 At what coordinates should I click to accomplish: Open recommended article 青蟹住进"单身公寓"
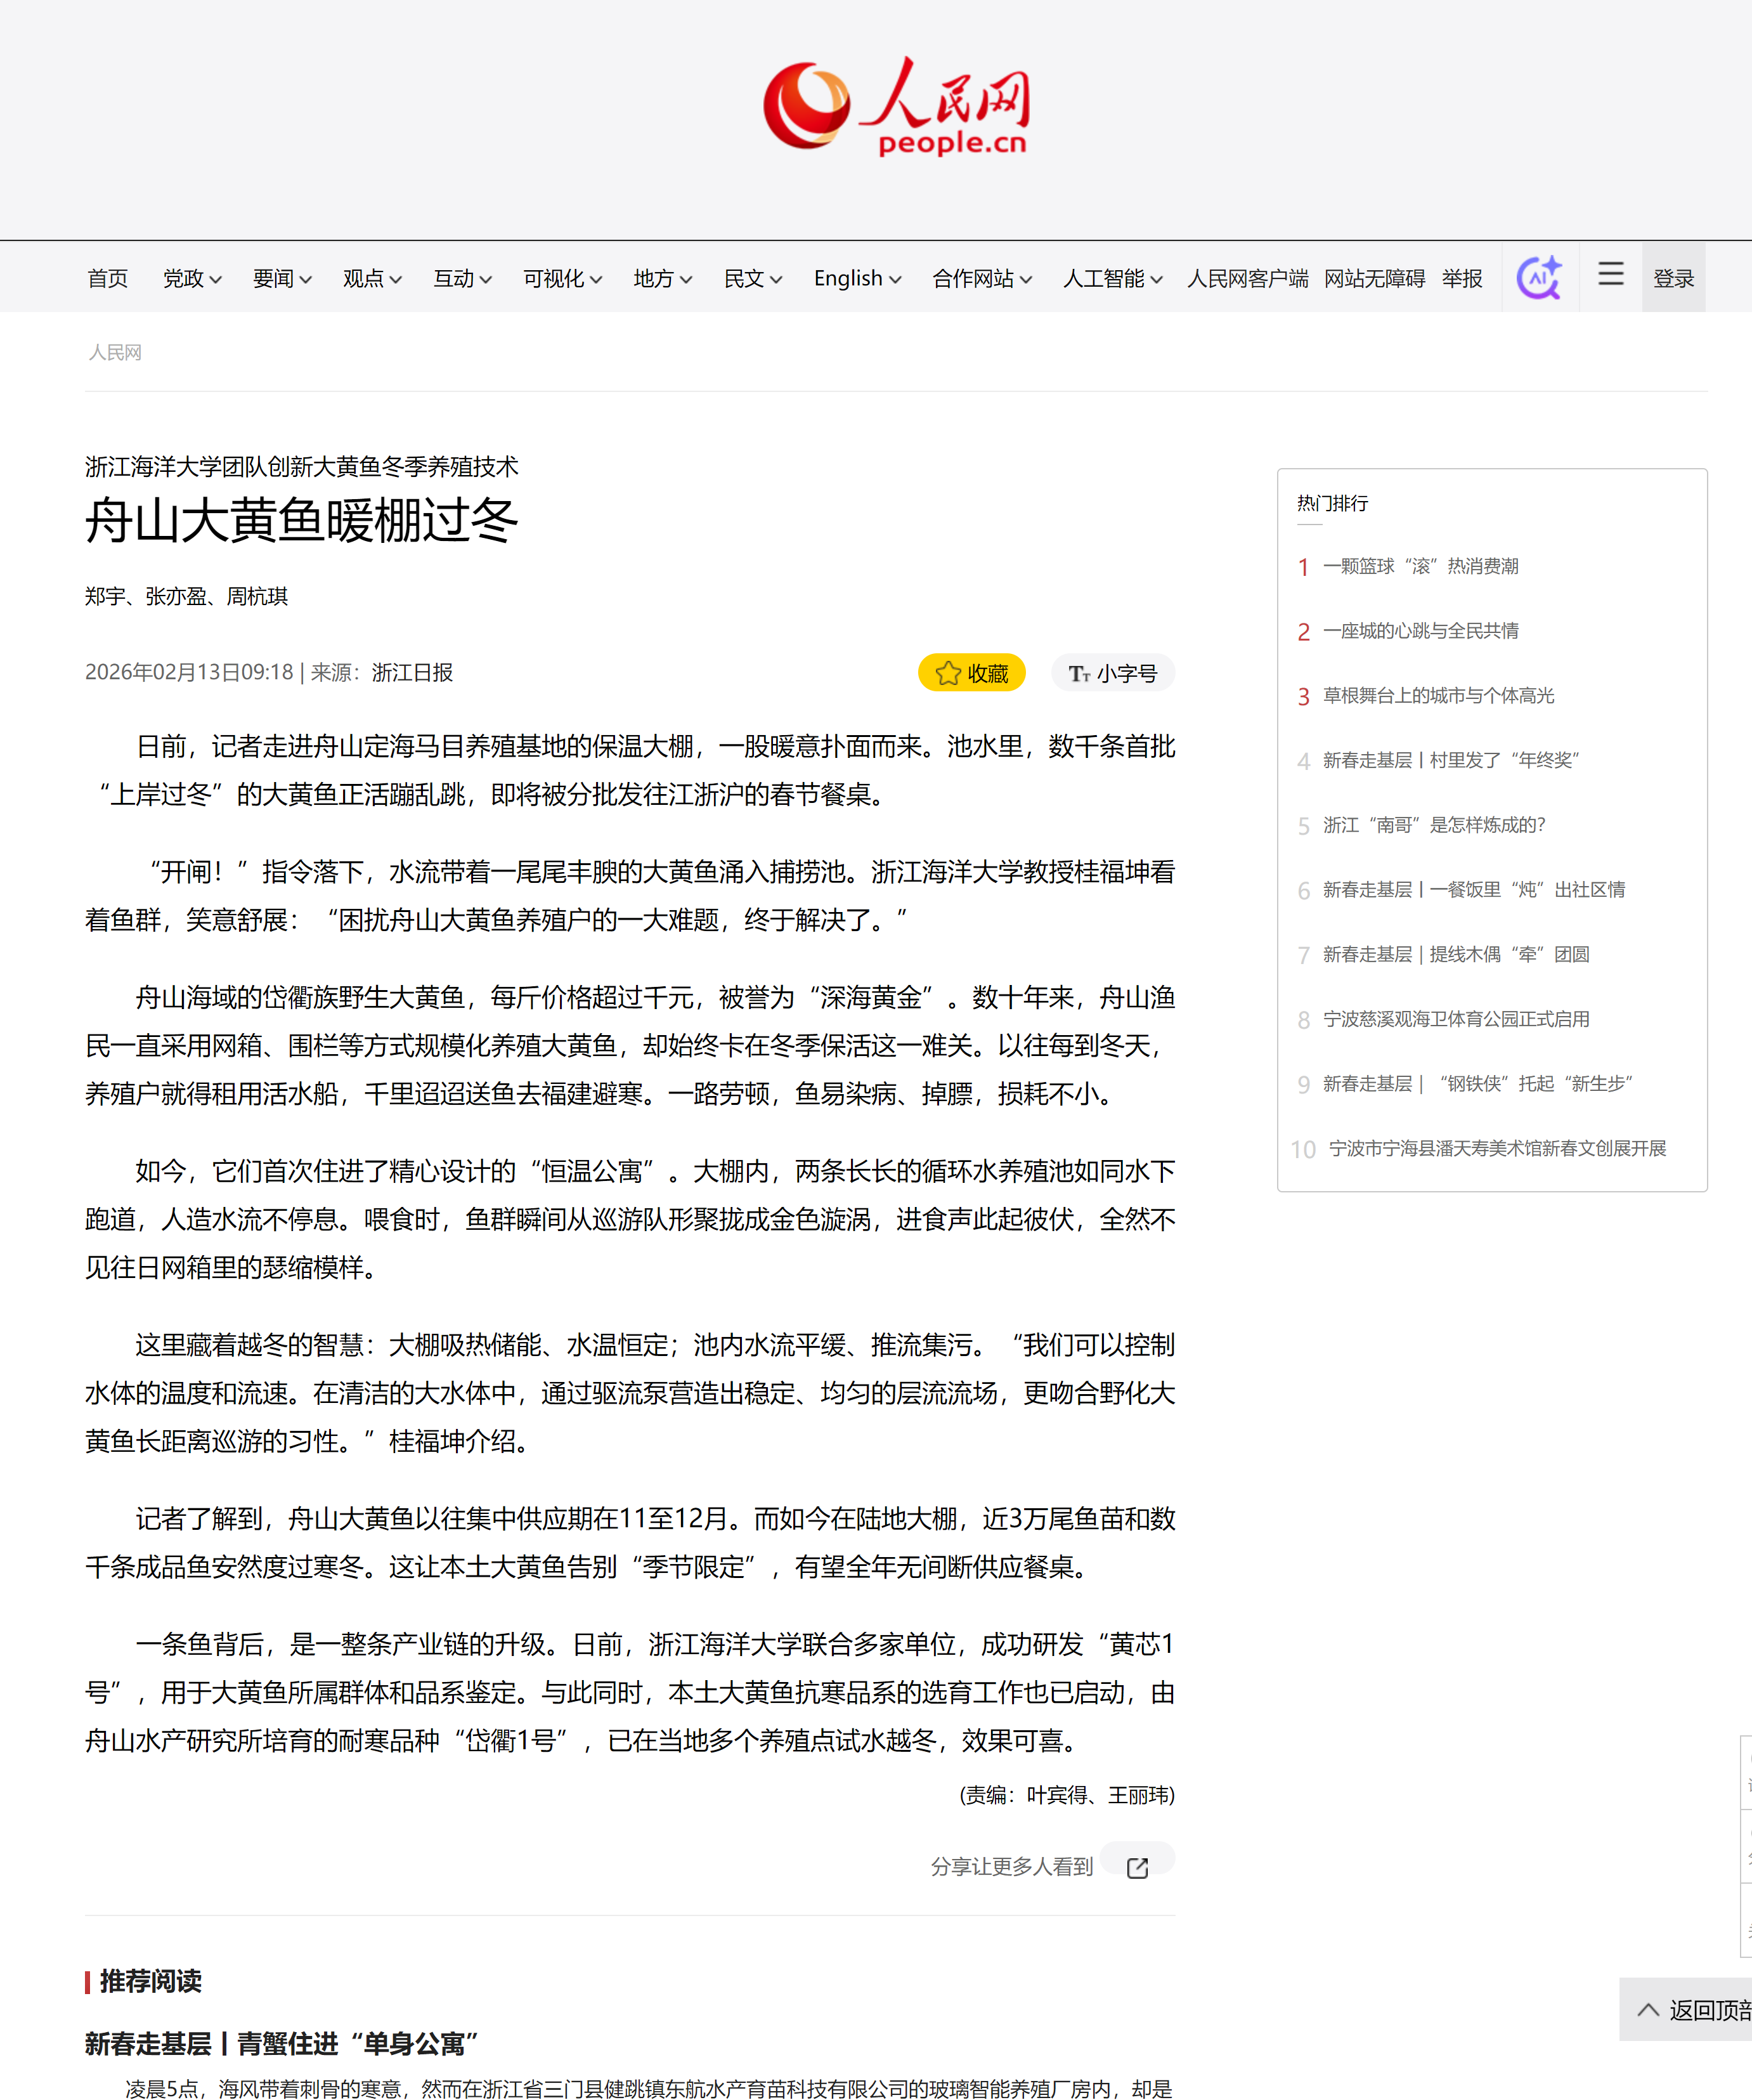coord(282,2043)
